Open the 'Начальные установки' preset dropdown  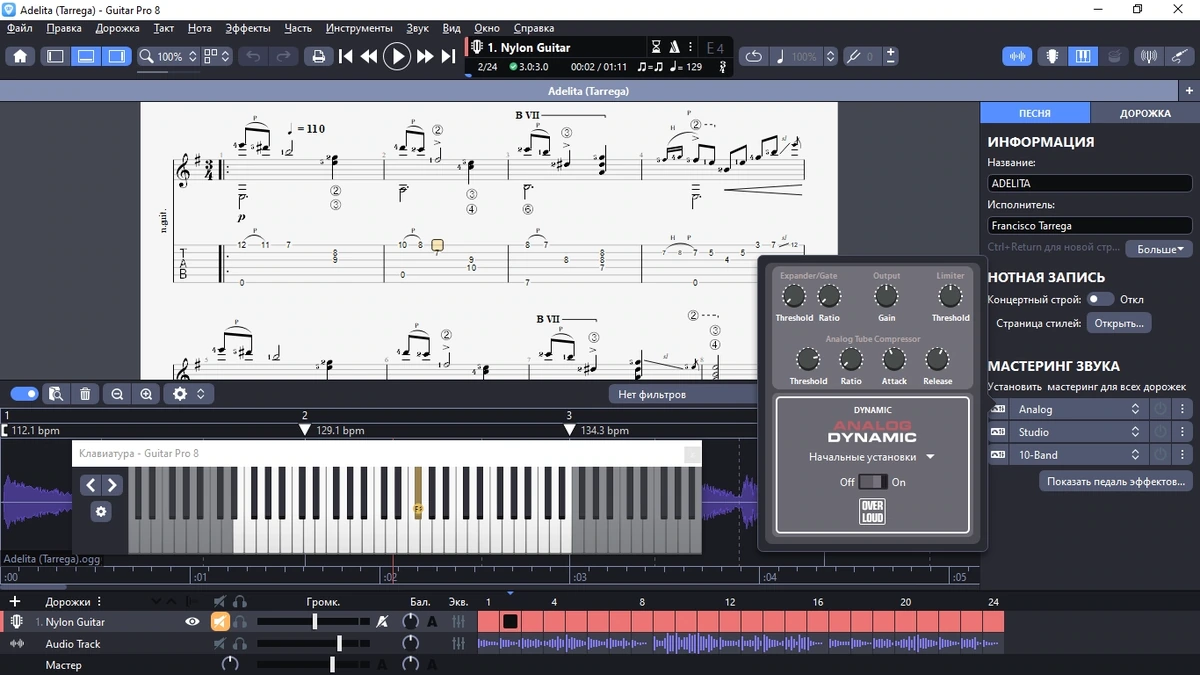click(x=872, y=457)
